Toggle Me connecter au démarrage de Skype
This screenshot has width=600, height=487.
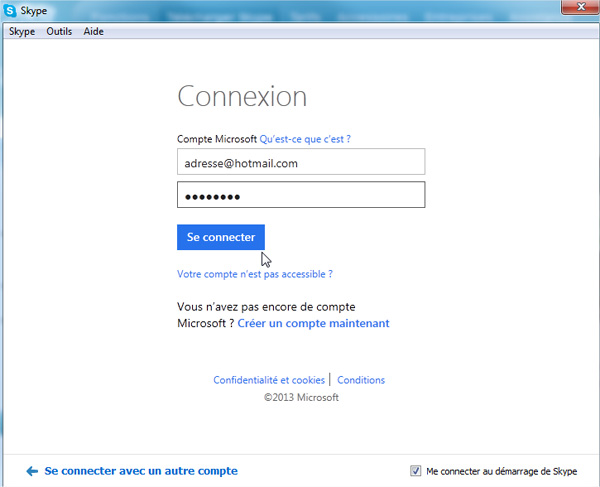tap(416, 471)
